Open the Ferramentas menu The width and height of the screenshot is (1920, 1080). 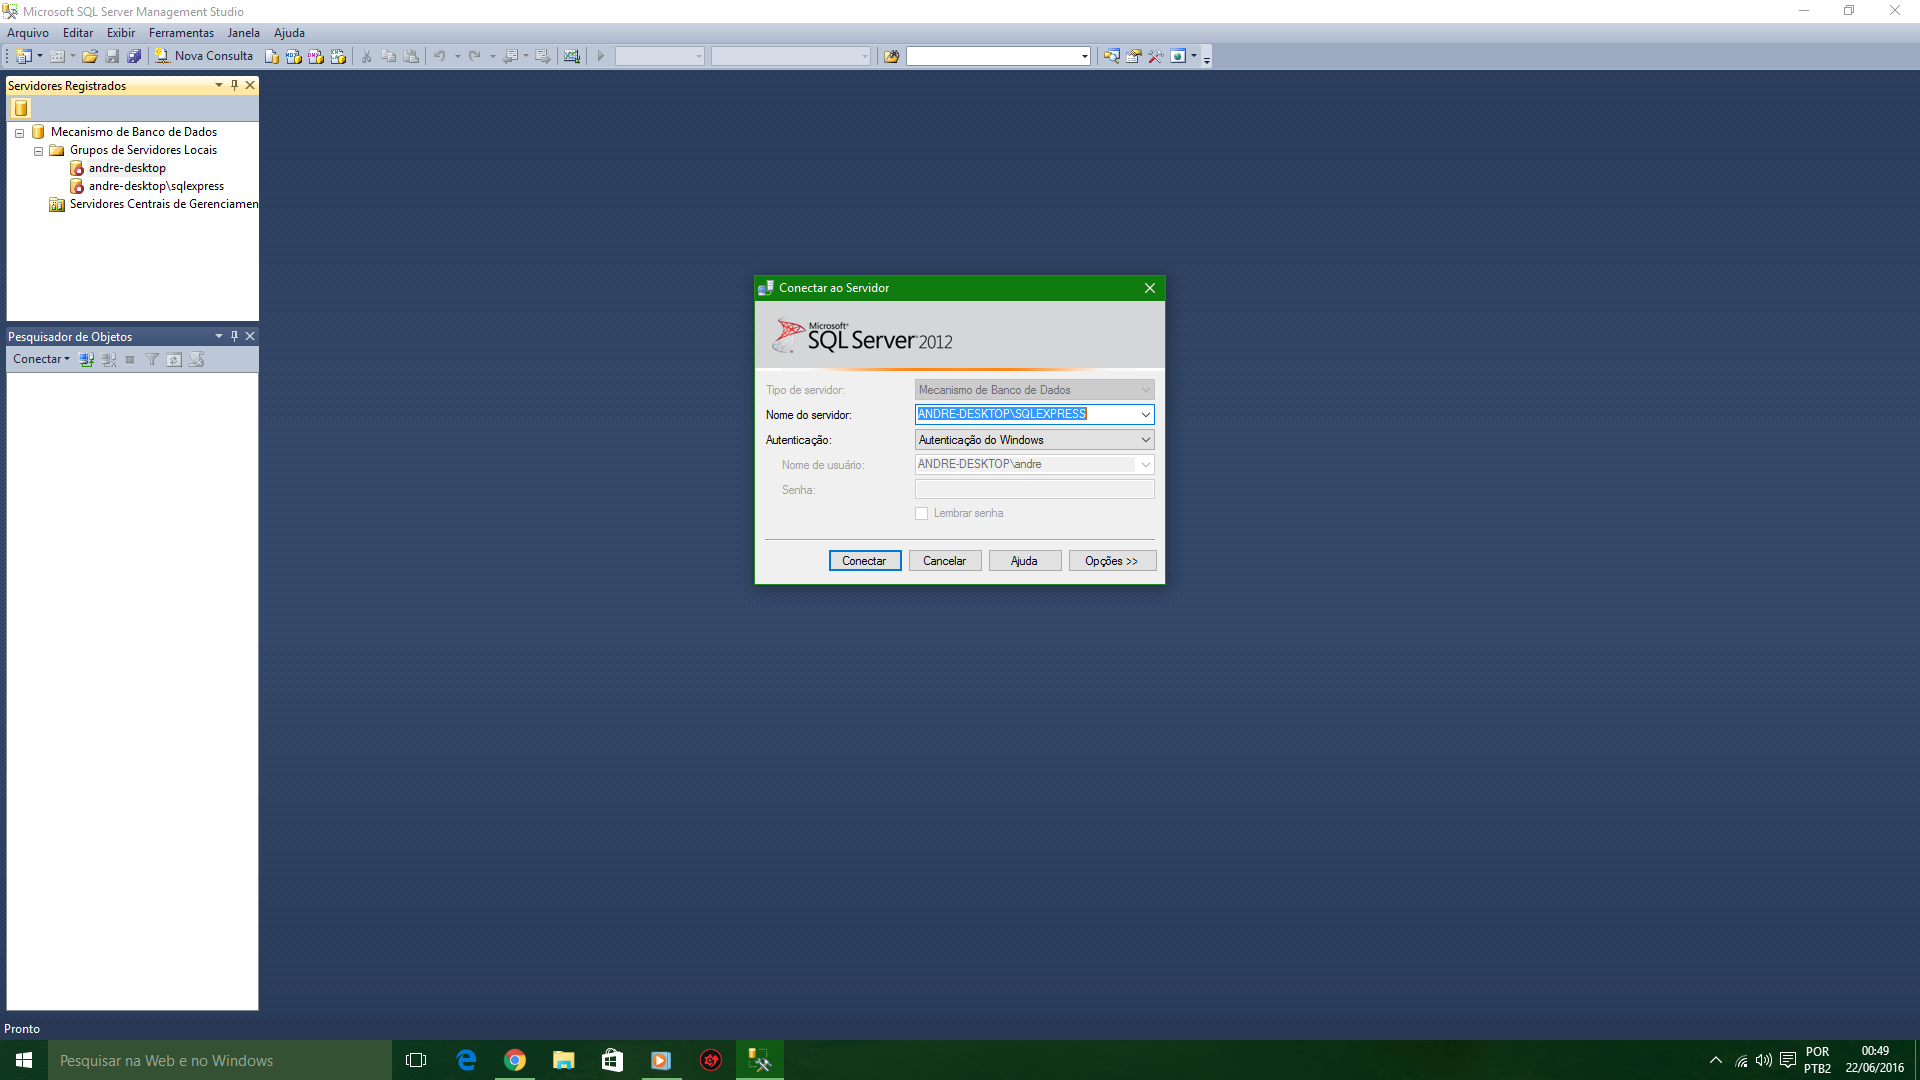(181, 33)
